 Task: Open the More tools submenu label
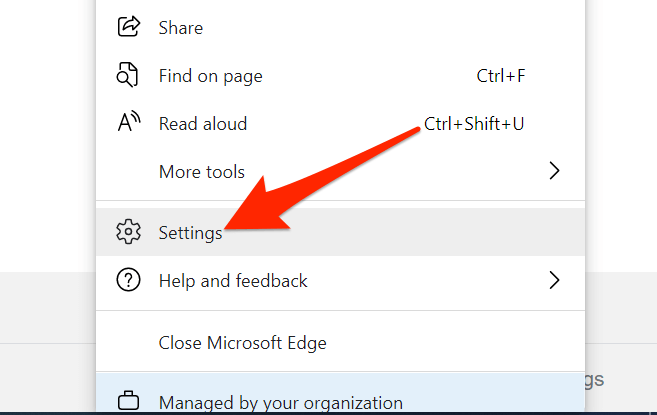click(202, 172)
